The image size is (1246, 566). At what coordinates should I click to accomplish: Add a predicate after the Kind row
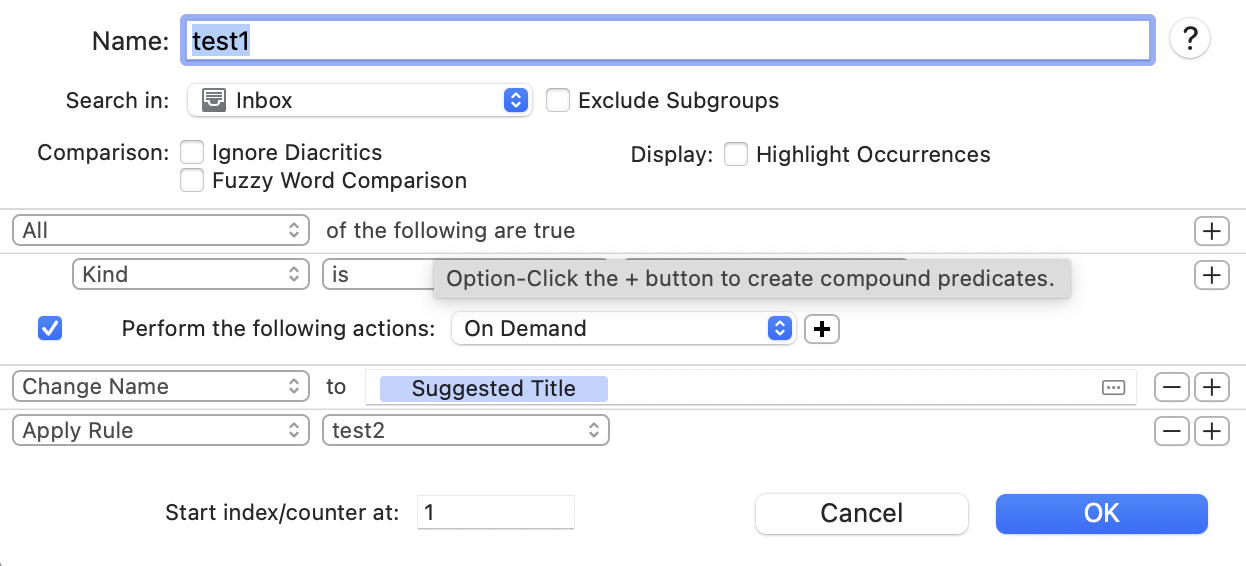pos(1211,274)
